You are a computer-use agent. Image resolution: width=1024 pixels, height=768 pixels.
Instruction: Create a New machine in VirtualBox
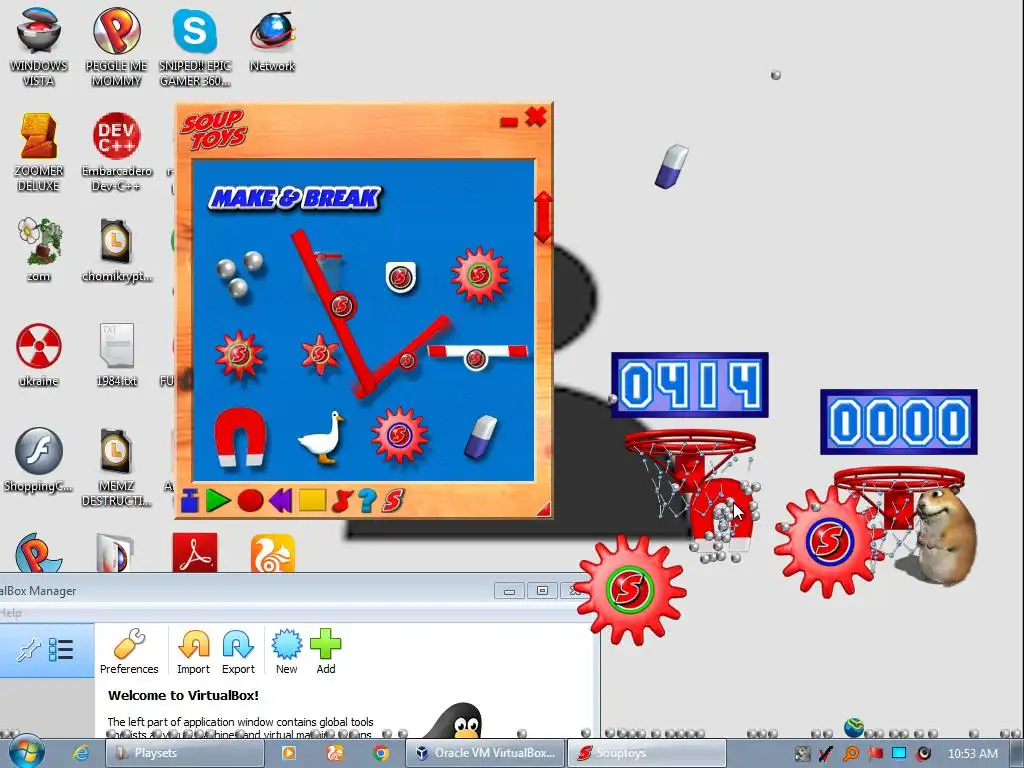[287, 650]
